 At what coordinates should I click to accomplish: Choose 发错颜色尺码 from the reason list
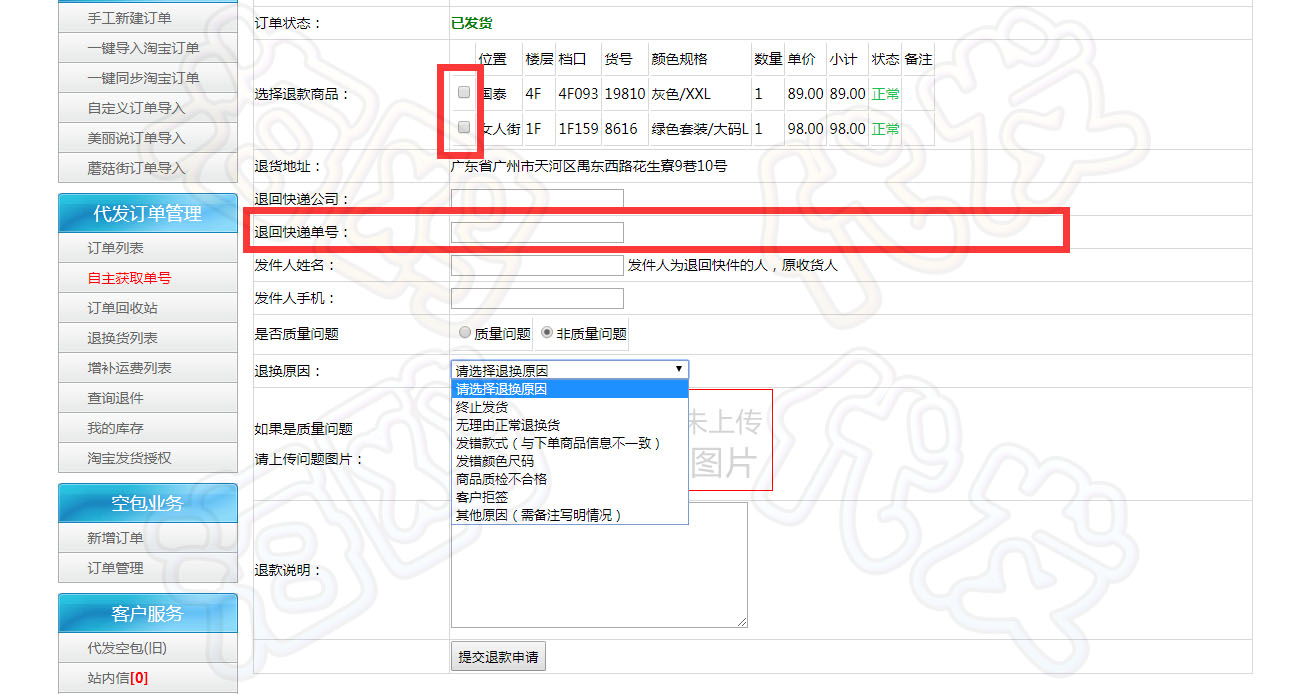[495, 461]
